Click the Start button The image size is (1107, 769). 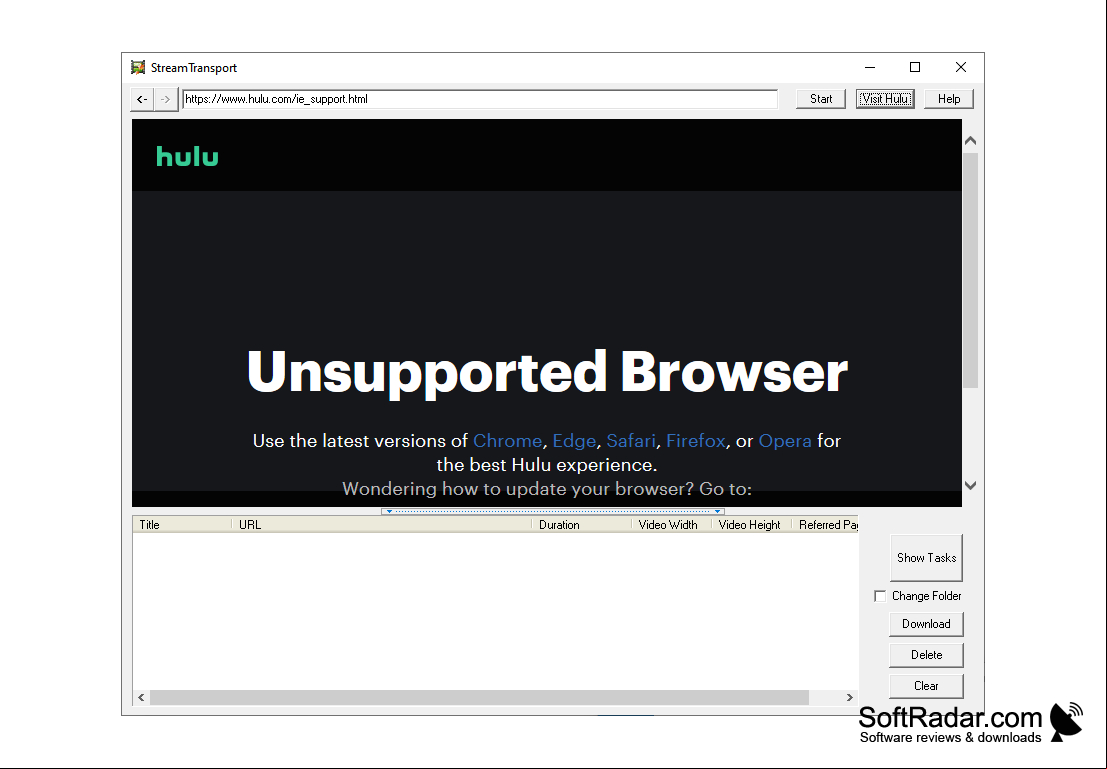820,99
